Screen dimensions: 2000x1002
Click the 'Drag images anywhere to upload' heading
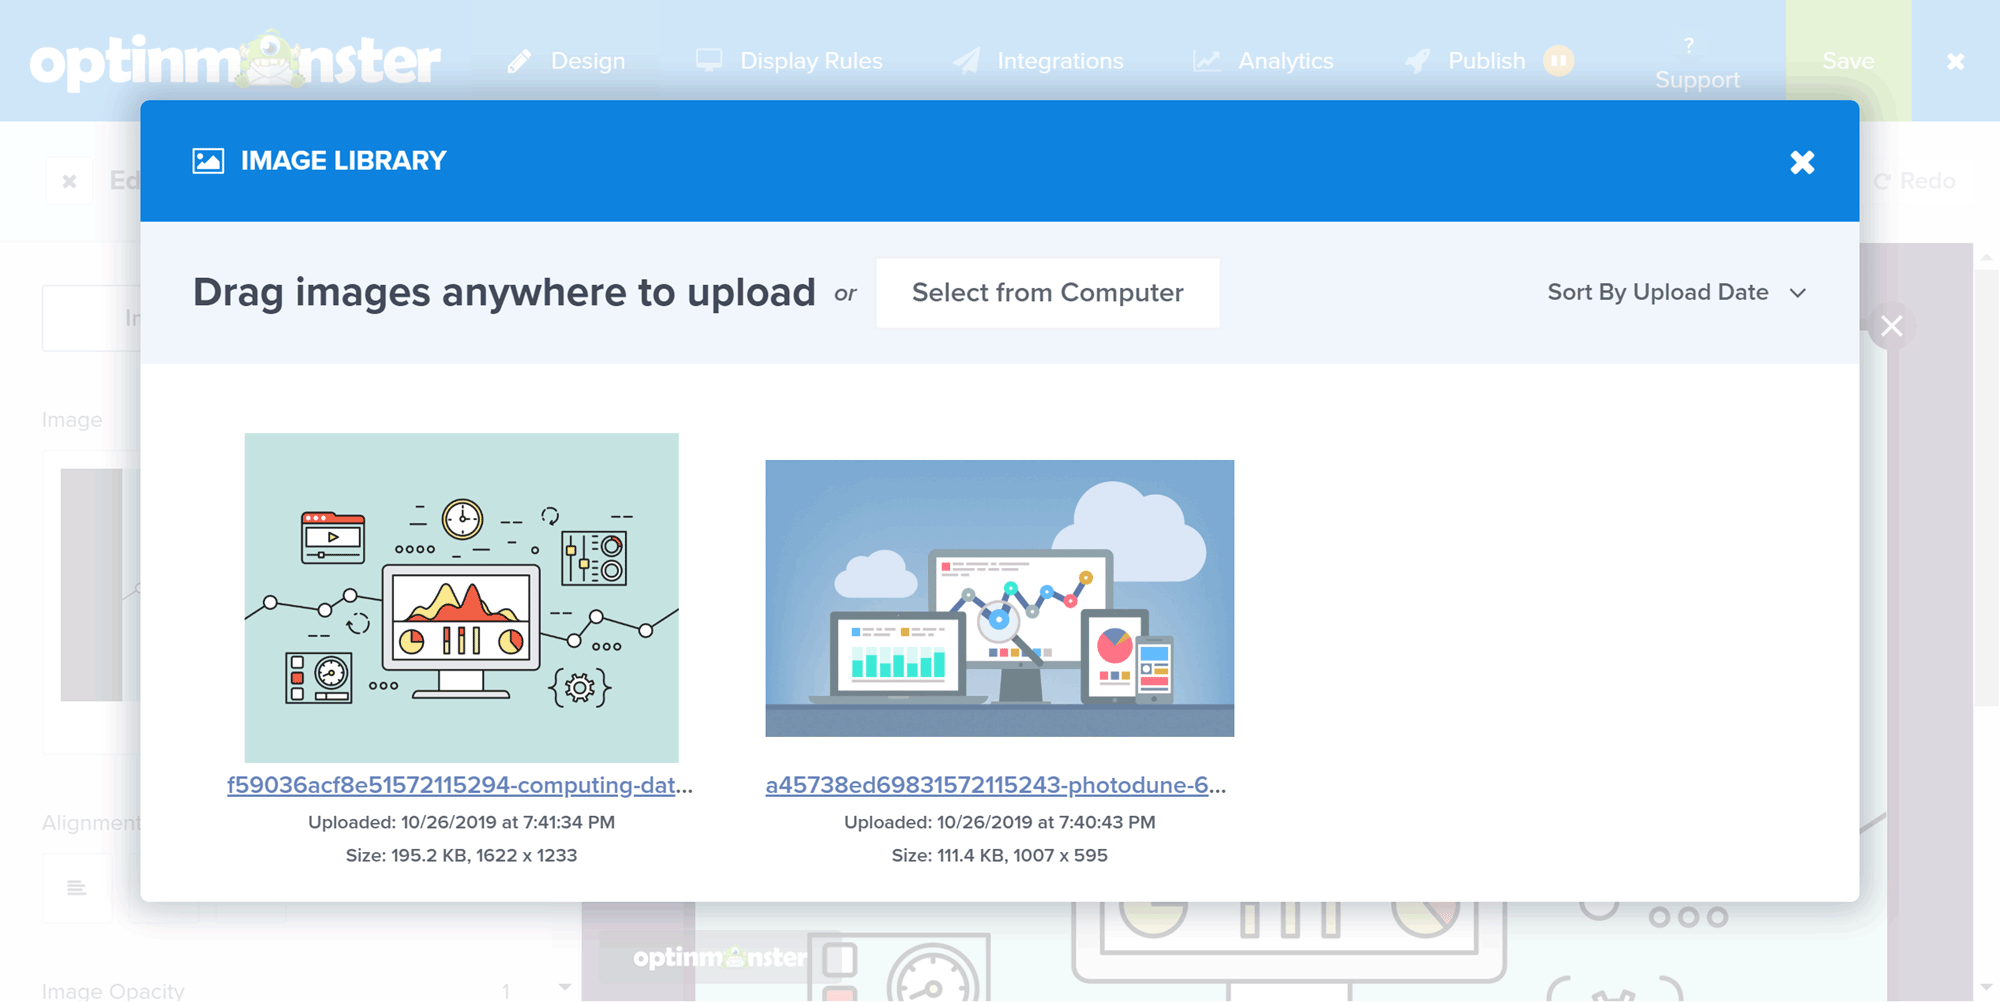pos(504,293)
